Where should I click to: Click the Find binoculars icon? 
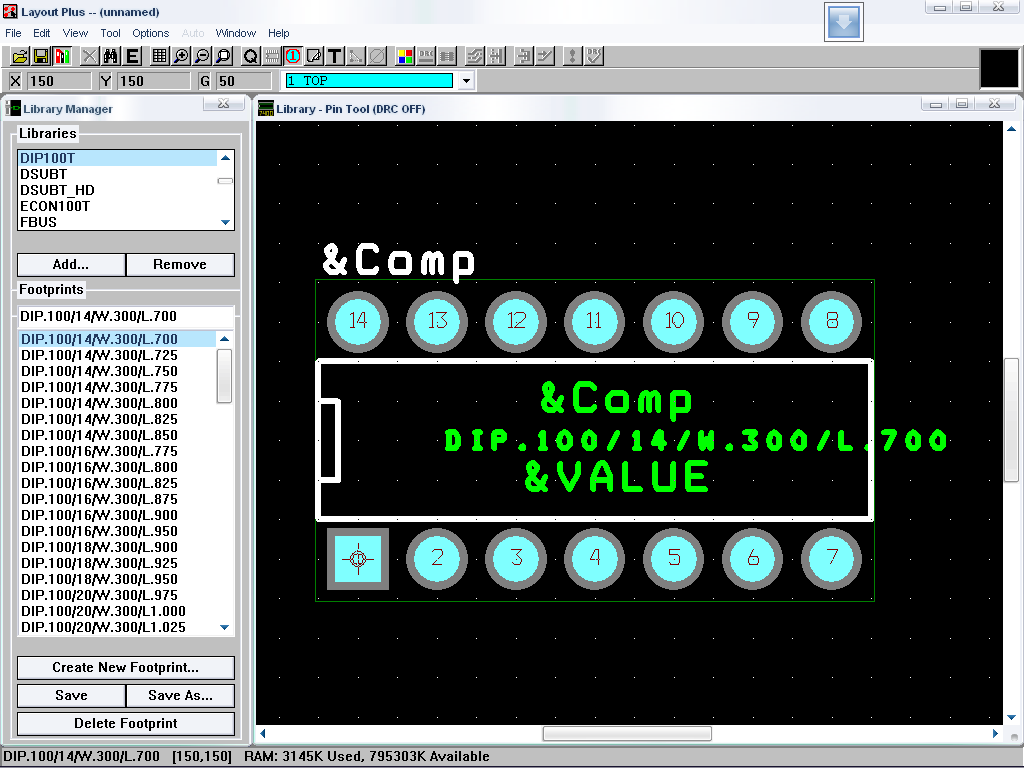[110, 56]
